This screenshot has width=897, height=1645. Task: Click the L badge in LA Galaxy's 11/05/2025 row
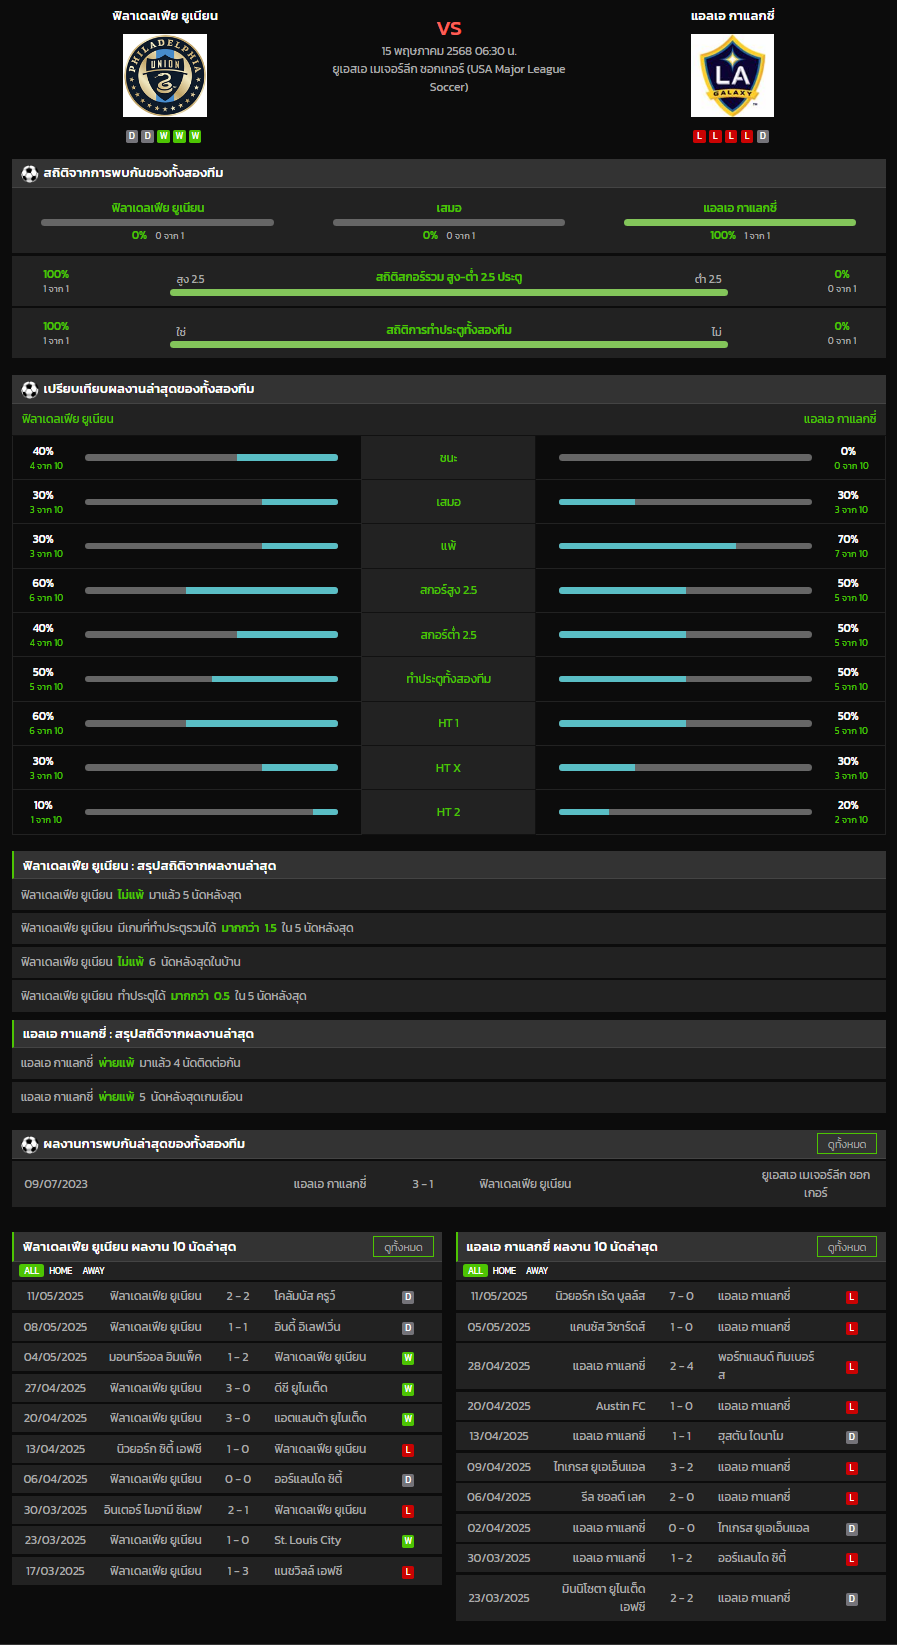(x=852, y=1297)
